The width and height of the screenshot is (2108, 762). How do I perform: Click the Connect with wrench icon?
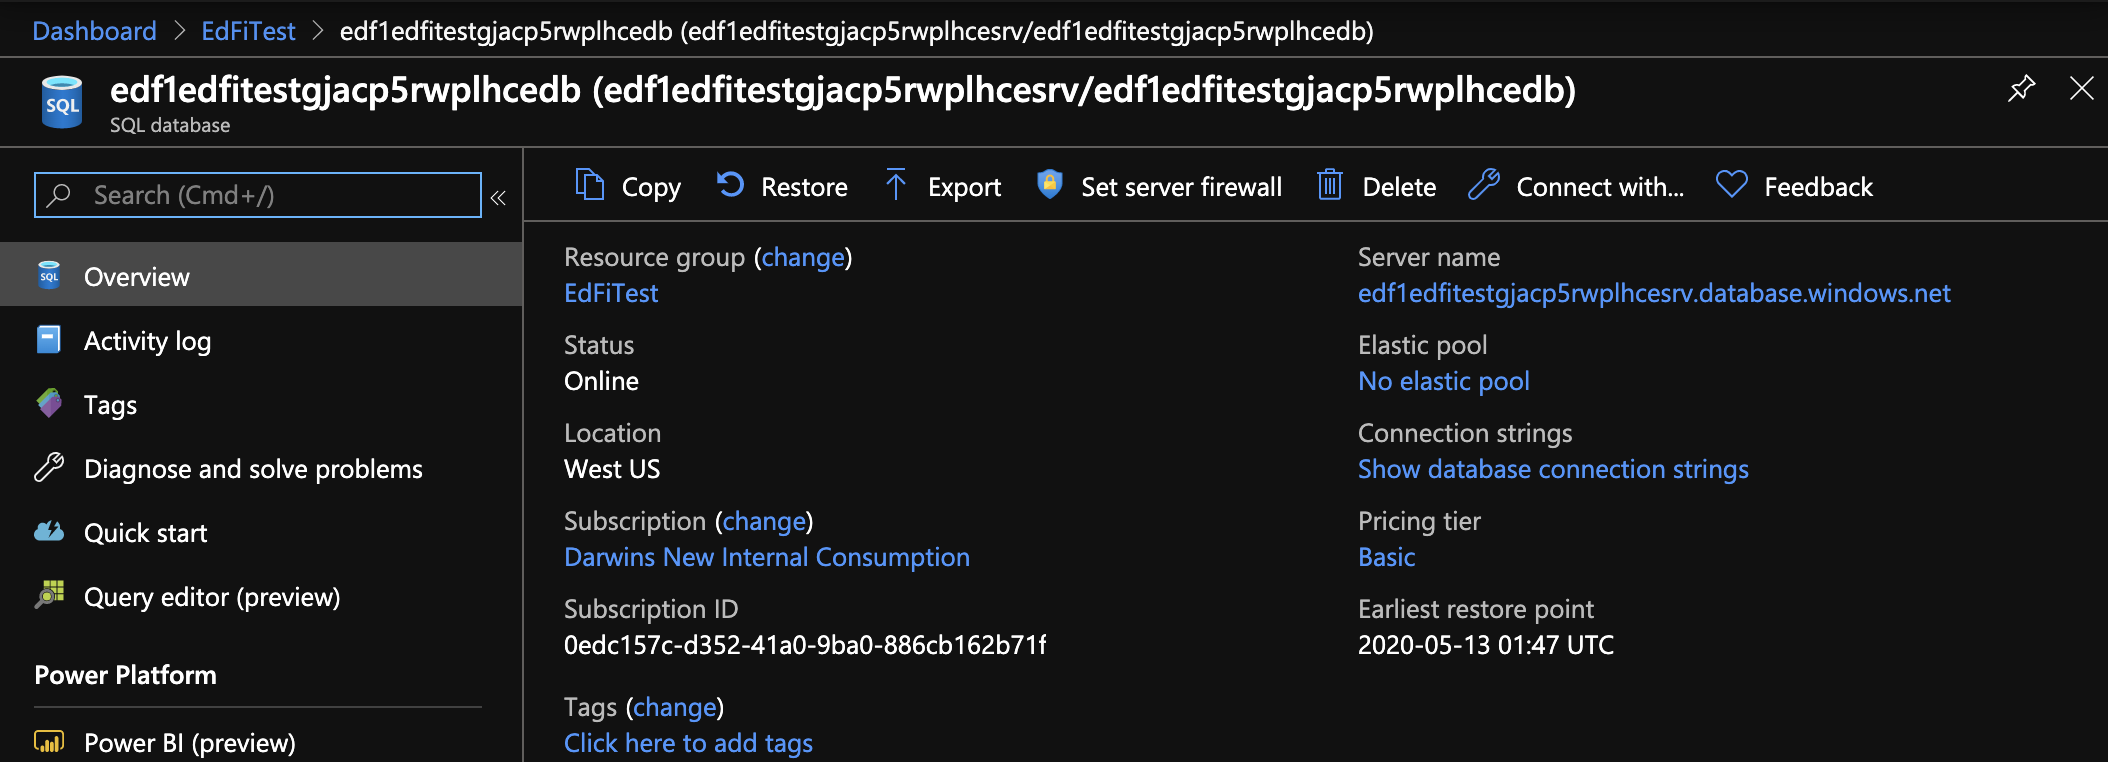1484,185
